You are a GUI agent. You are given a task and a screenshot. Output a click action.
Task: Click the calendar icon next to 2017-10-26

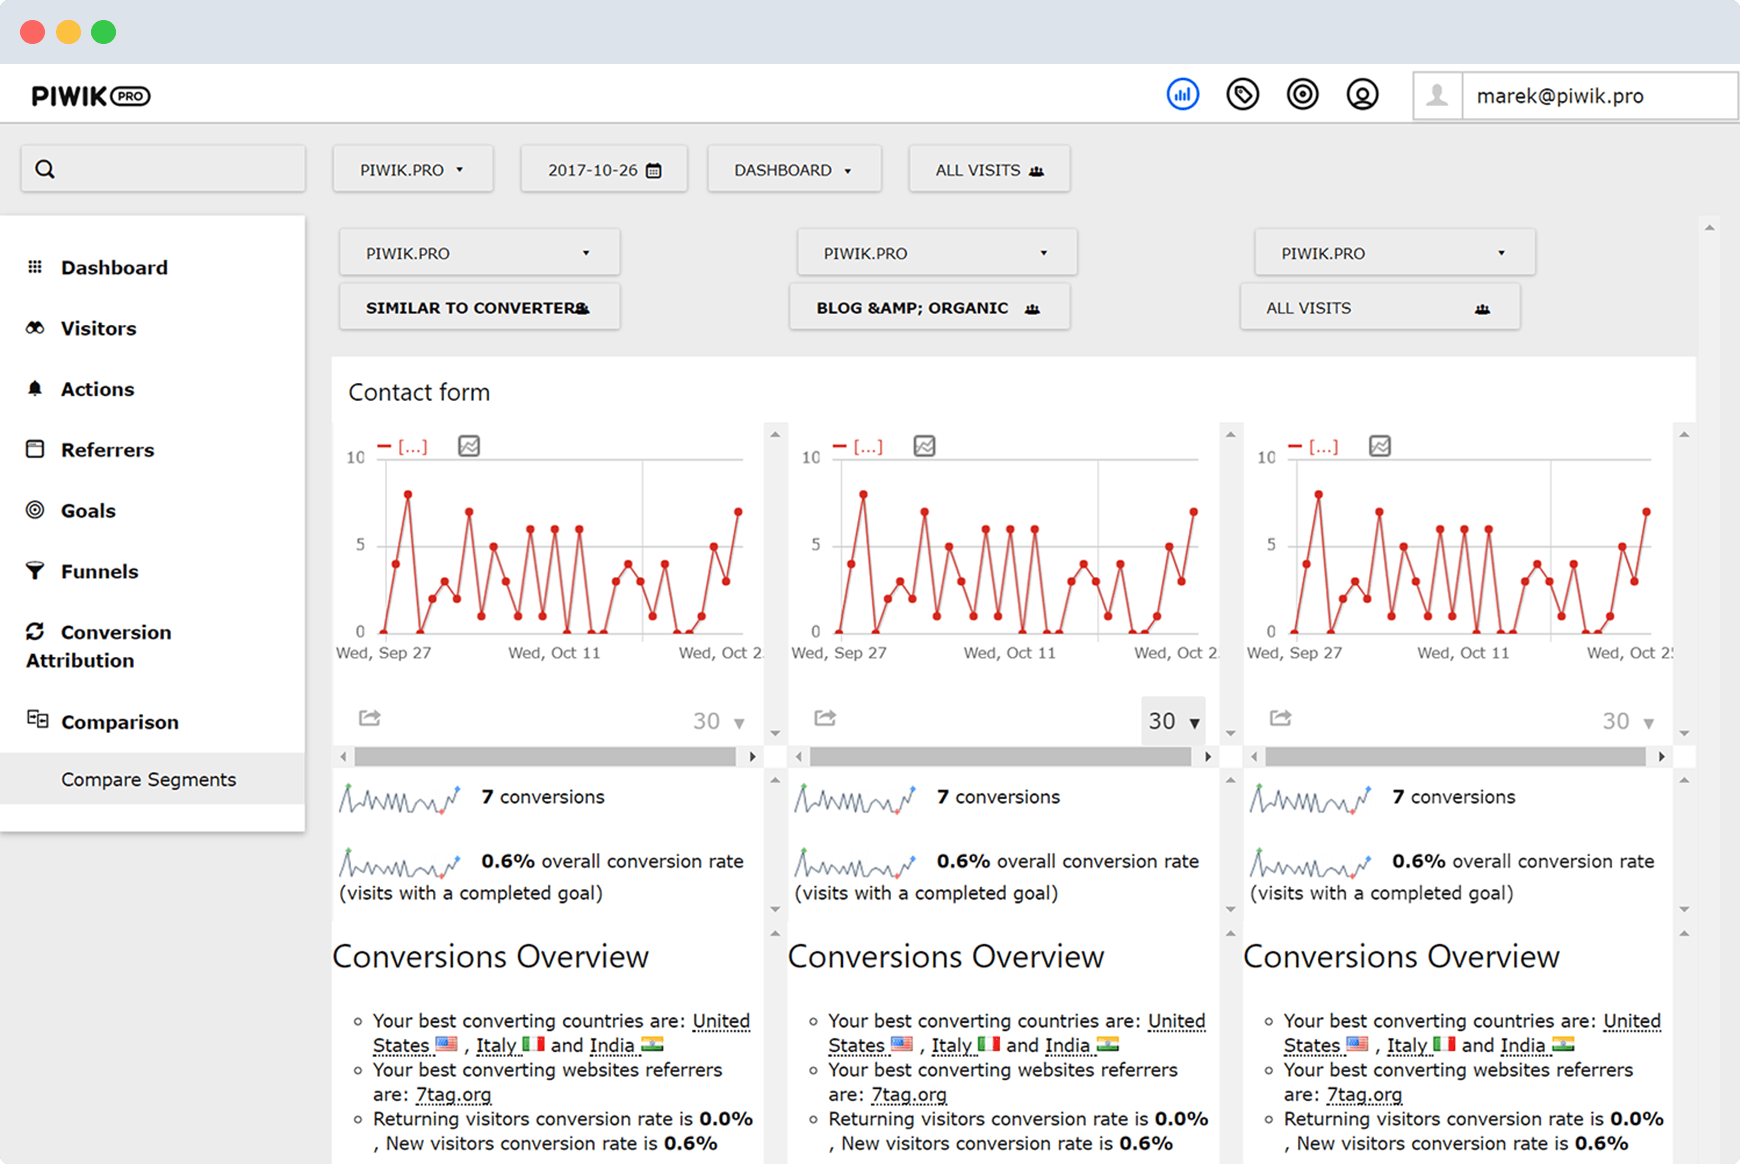(654, 170)
